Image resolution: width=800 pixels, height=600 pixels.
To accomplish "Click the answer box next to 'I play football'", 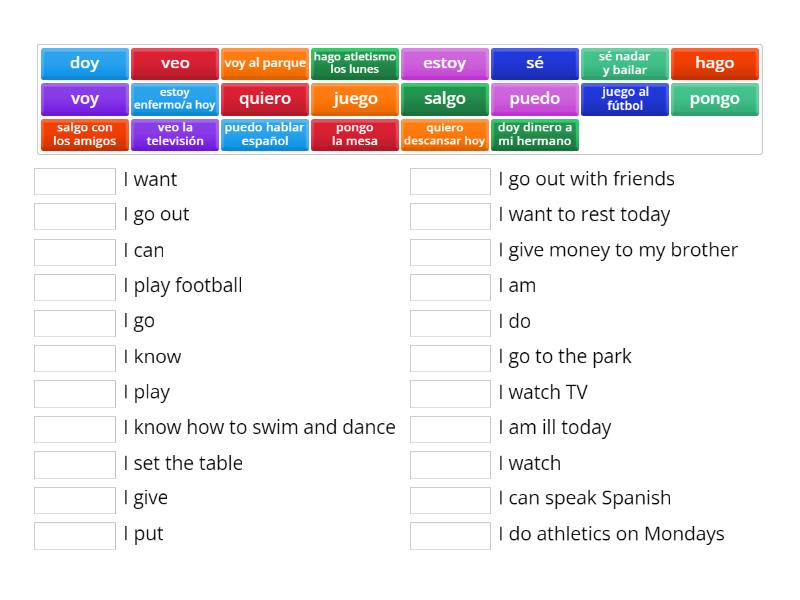I will coord(74,287).
